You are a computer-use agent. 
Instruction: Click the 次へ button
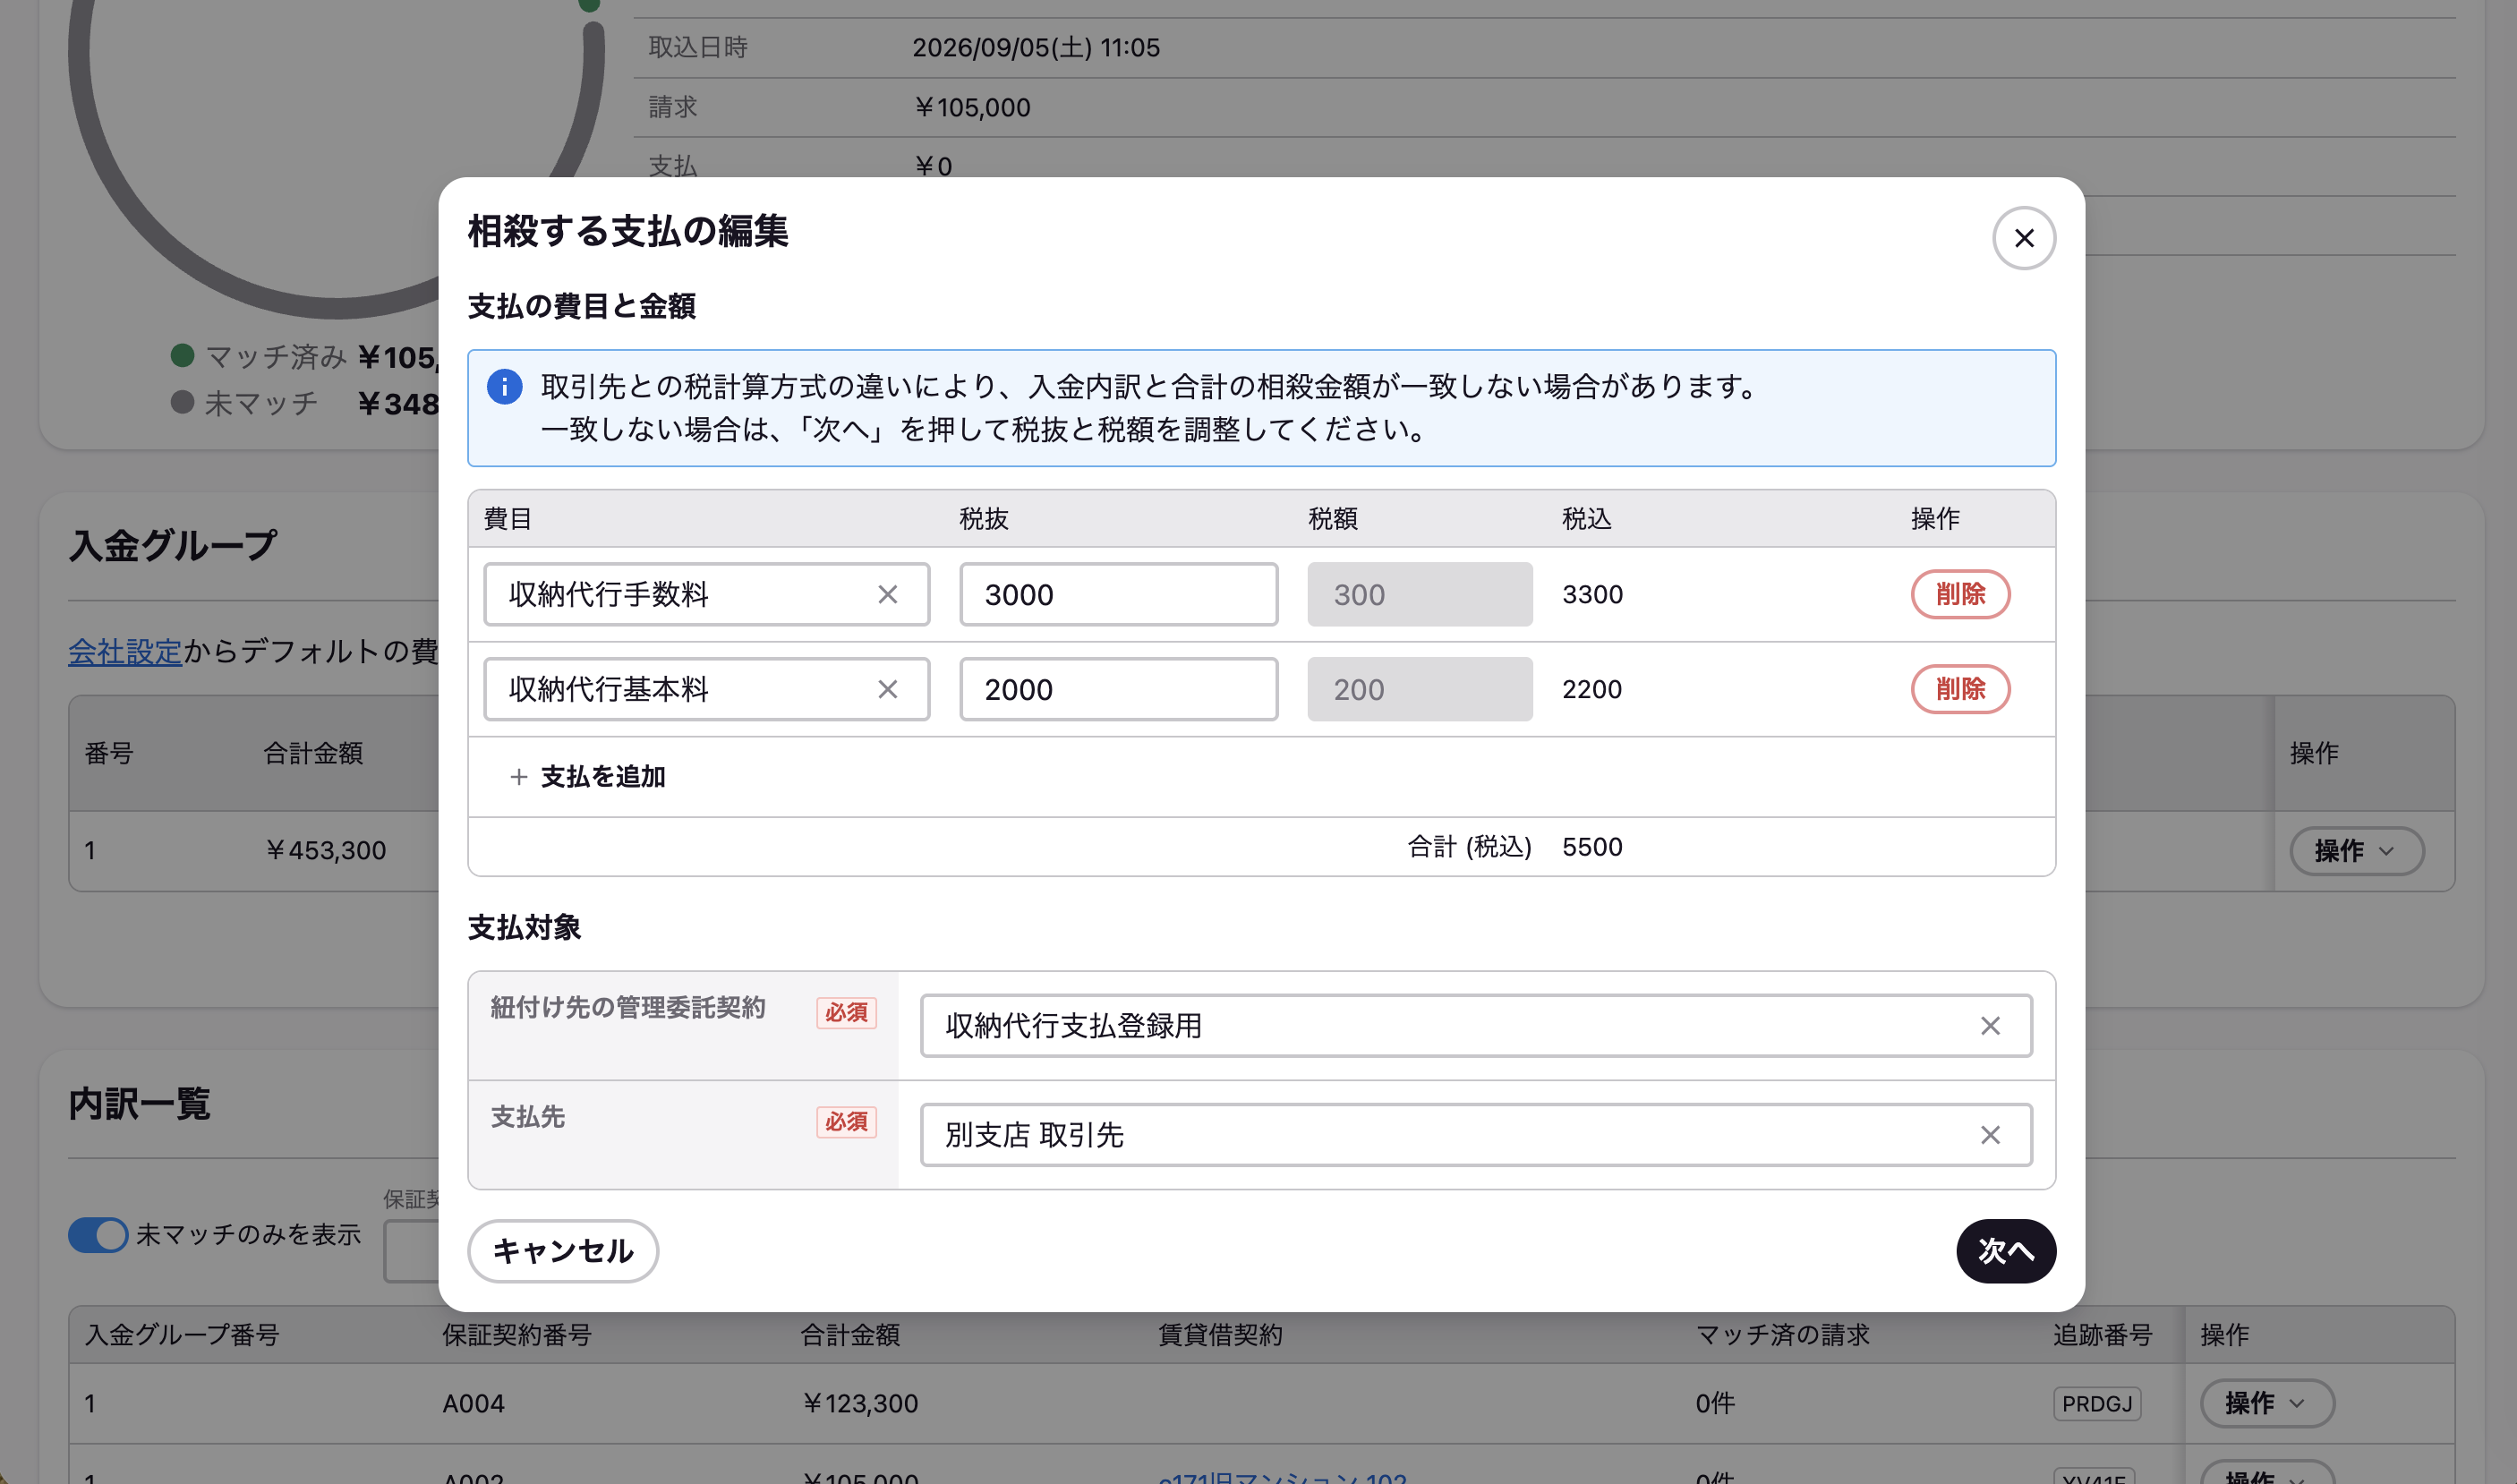coord(2005,1251)
